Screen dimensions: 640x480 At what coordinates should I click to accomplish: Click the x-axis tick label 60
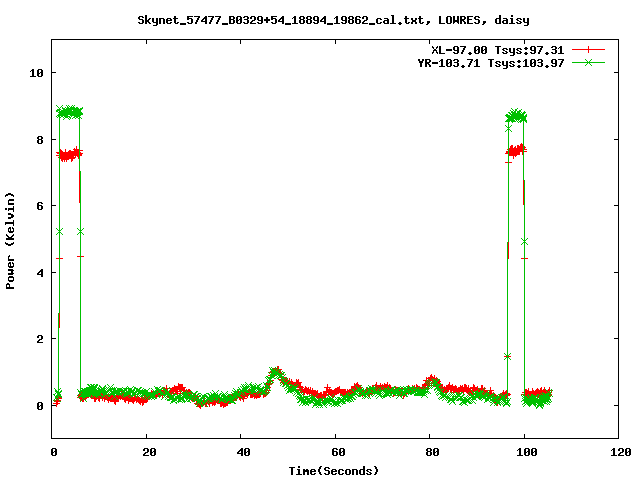tap(338, 452)
